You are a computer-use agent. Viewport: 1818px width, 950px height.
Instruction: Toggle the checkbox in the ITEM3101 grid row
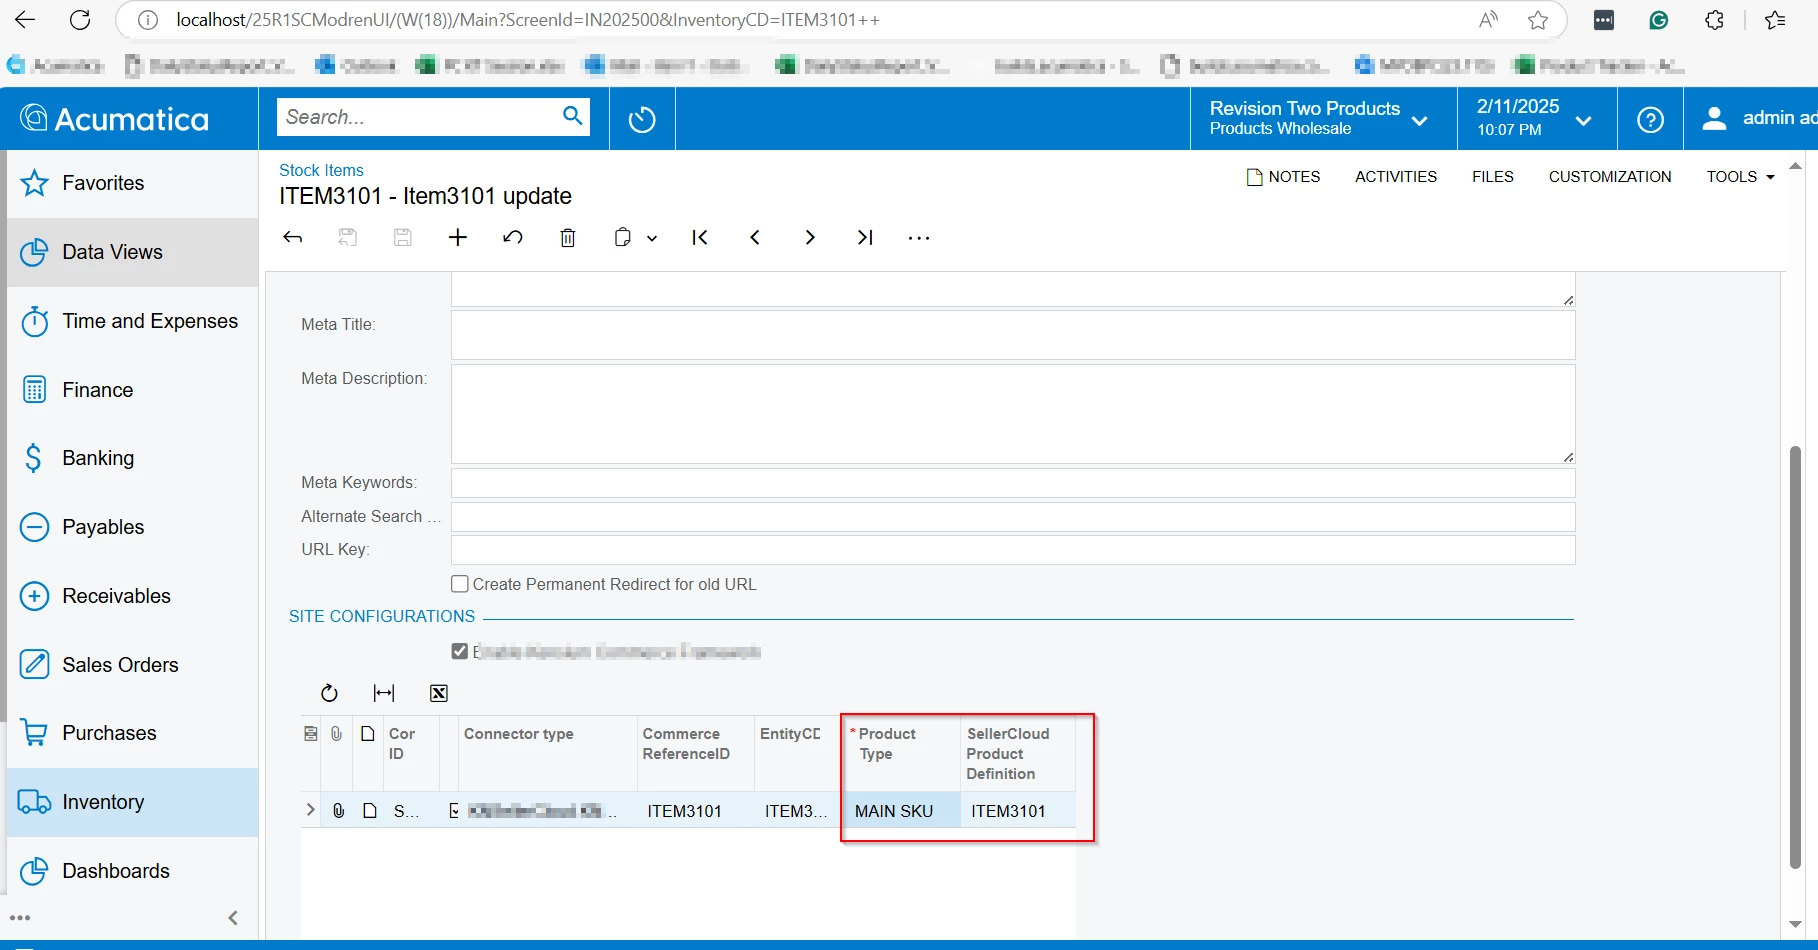tap(454, 810)
